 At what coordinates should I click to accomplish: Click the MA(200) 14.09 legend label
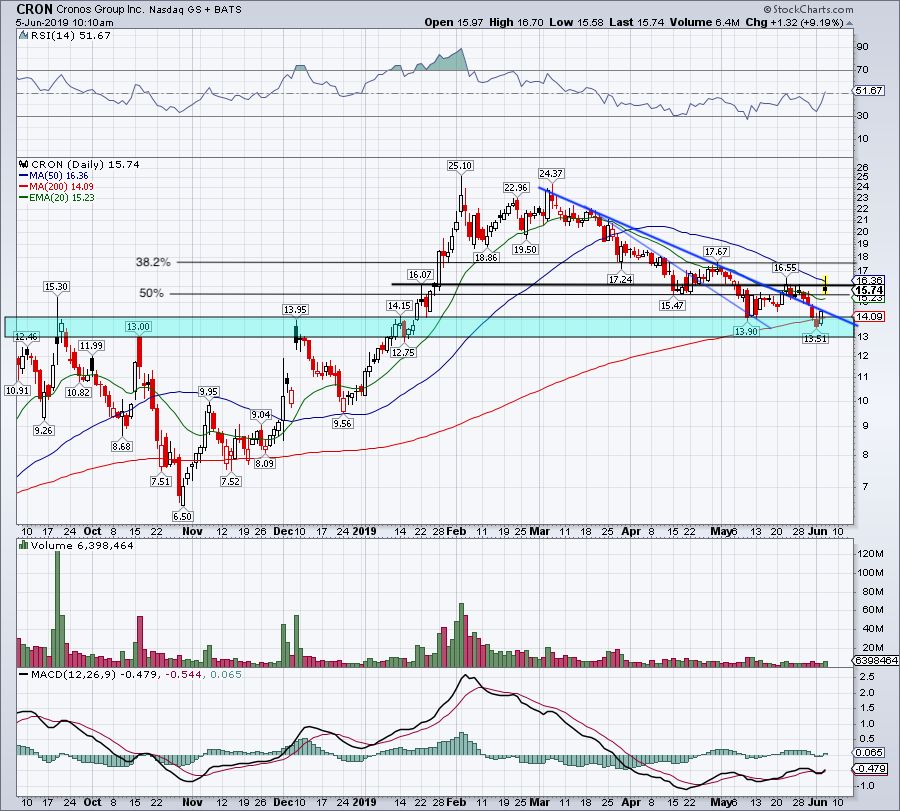(61, 187)
